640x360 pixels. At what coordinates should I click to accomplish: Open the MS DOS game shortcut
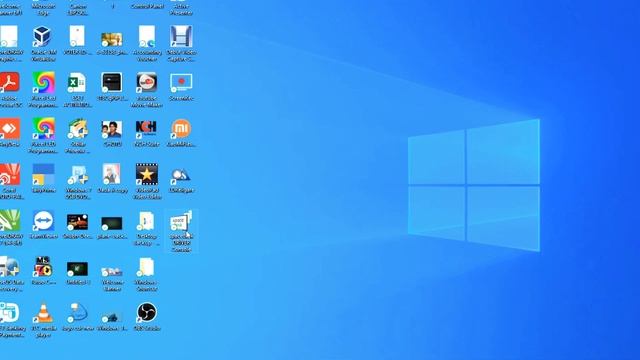[43, 266]
